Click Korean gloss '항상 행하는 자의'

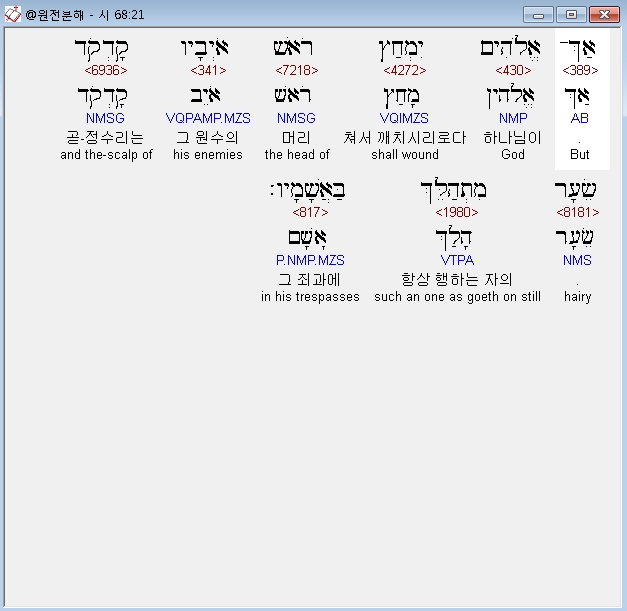coord(457,280)
